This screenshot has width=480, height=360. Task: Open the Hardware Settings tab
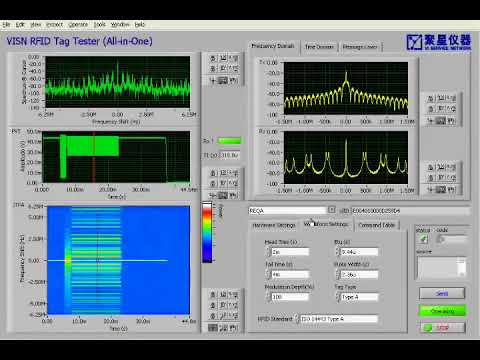(274, 225)
